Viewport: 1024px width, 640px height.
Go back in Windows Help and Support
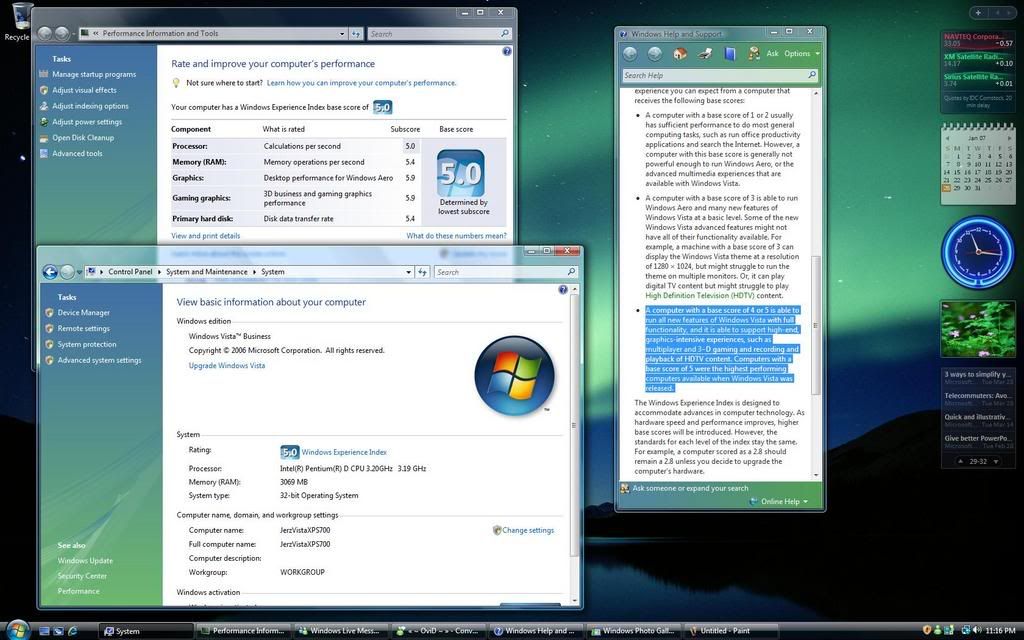tap(630, 54)
